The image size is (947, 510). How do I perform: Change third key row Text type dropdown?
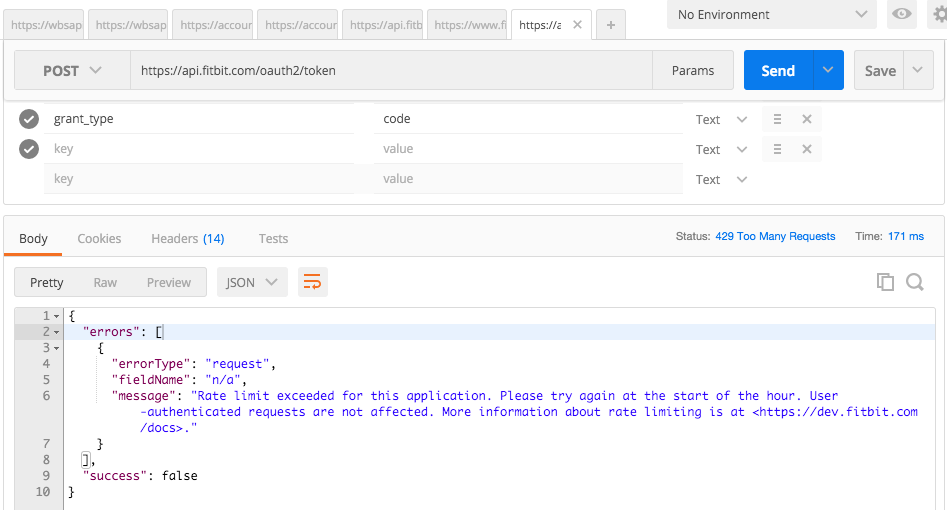[x=722, y=179]
